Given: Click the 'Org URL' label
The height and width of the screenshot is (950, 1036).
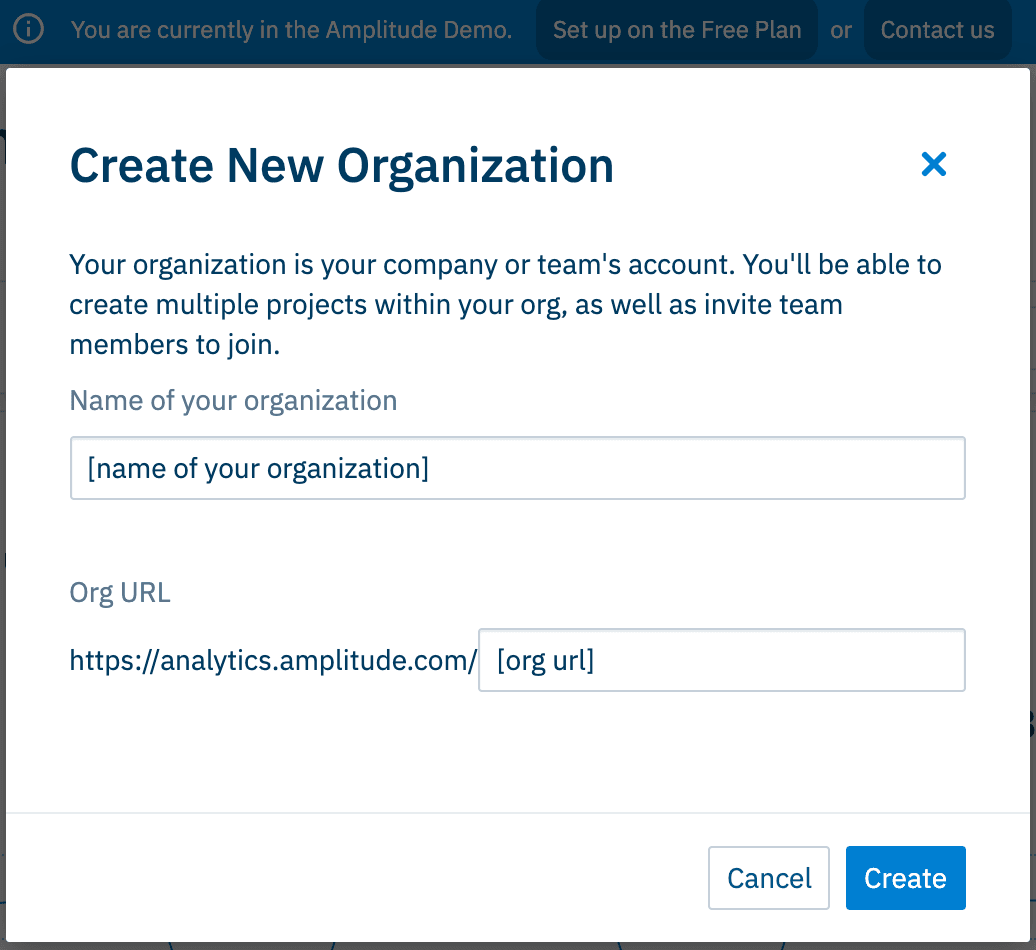Looking at the screenshot, I should click(120, 593).
